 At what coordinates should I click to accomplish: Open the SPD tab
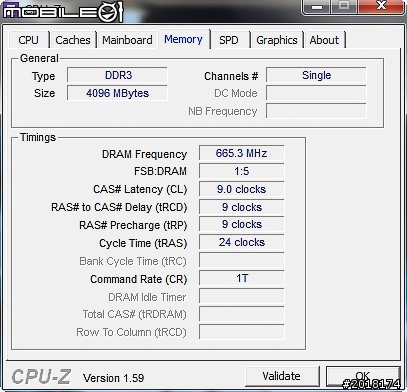pyautogui.click(x=229, y=40)
